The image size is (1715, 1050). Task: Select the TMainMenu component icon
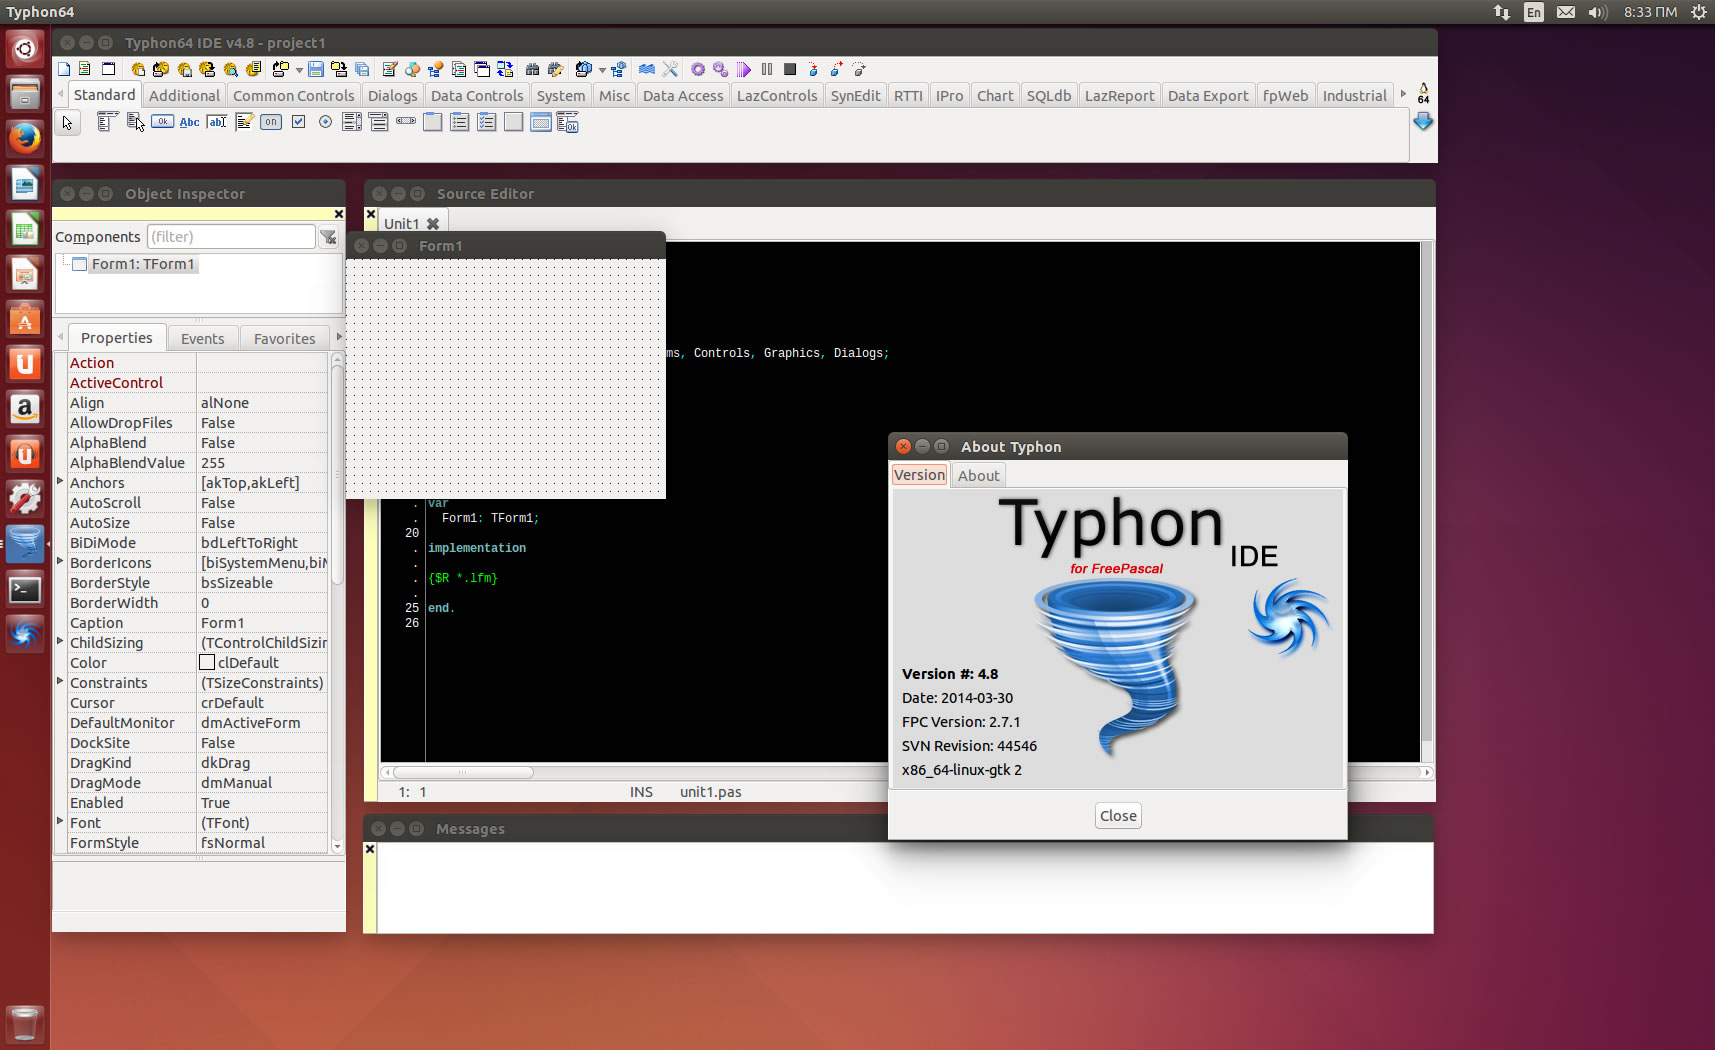tap(107, 122)
